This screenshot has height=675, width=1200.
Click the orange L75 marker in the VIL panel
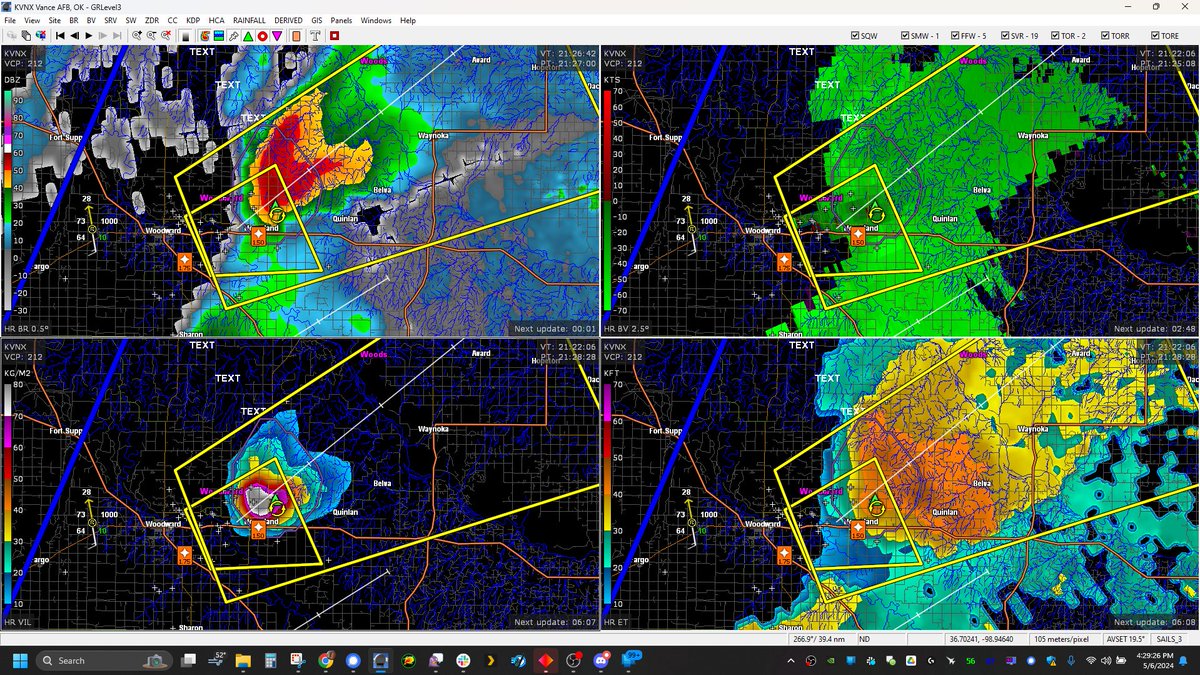184,553
